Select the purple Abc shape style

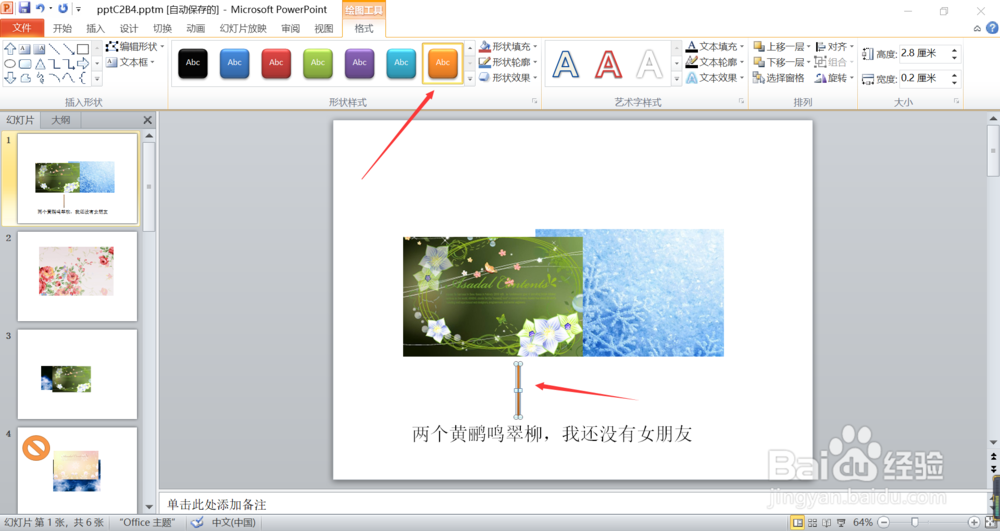coord(359,62)
